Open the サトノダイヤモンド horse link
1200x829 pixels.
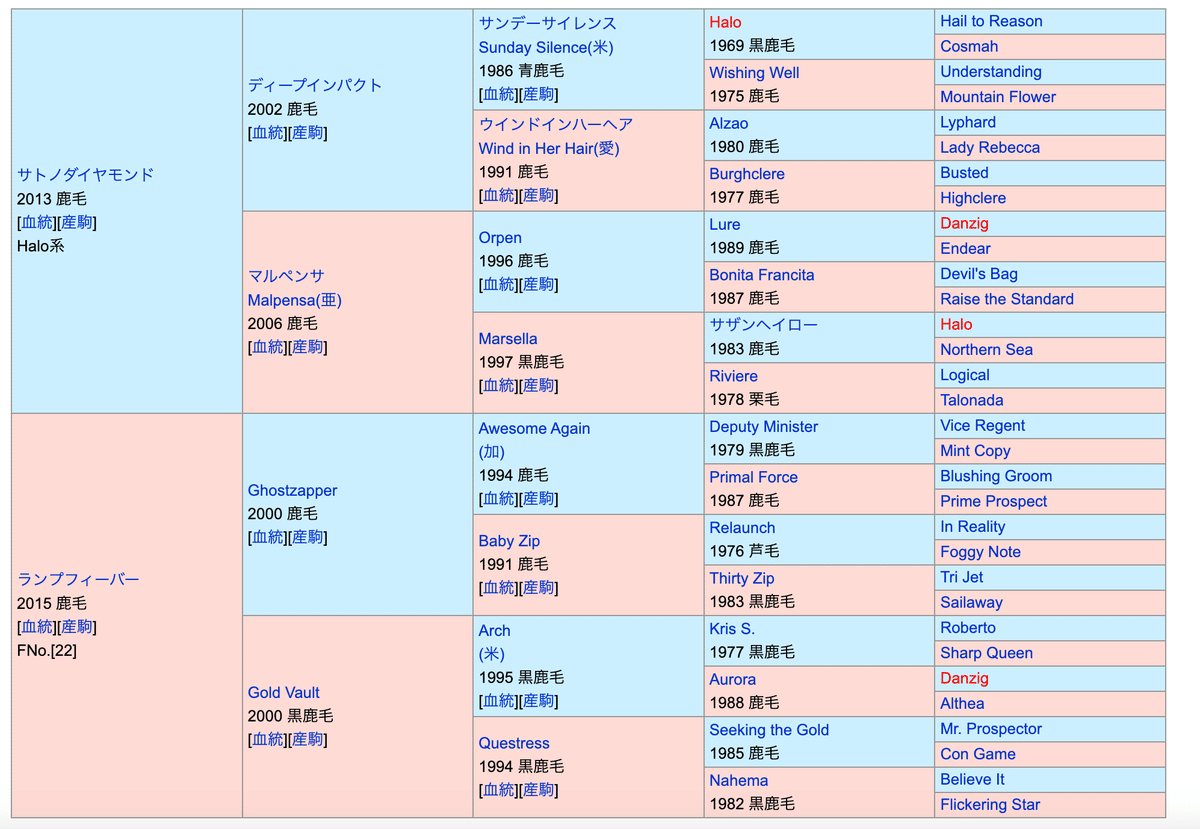pos(85,174)
